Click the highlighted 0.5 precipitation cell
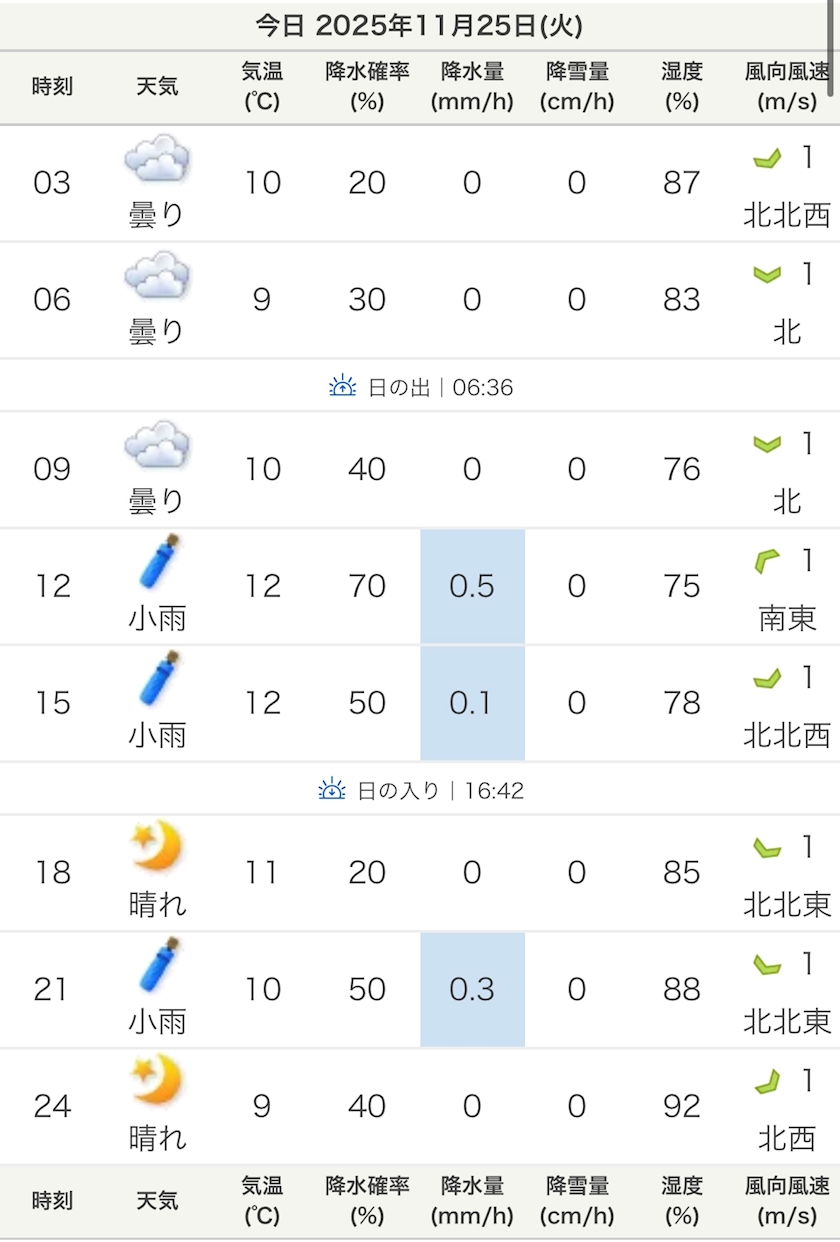 pyautogui.click(x=472, y=586)
